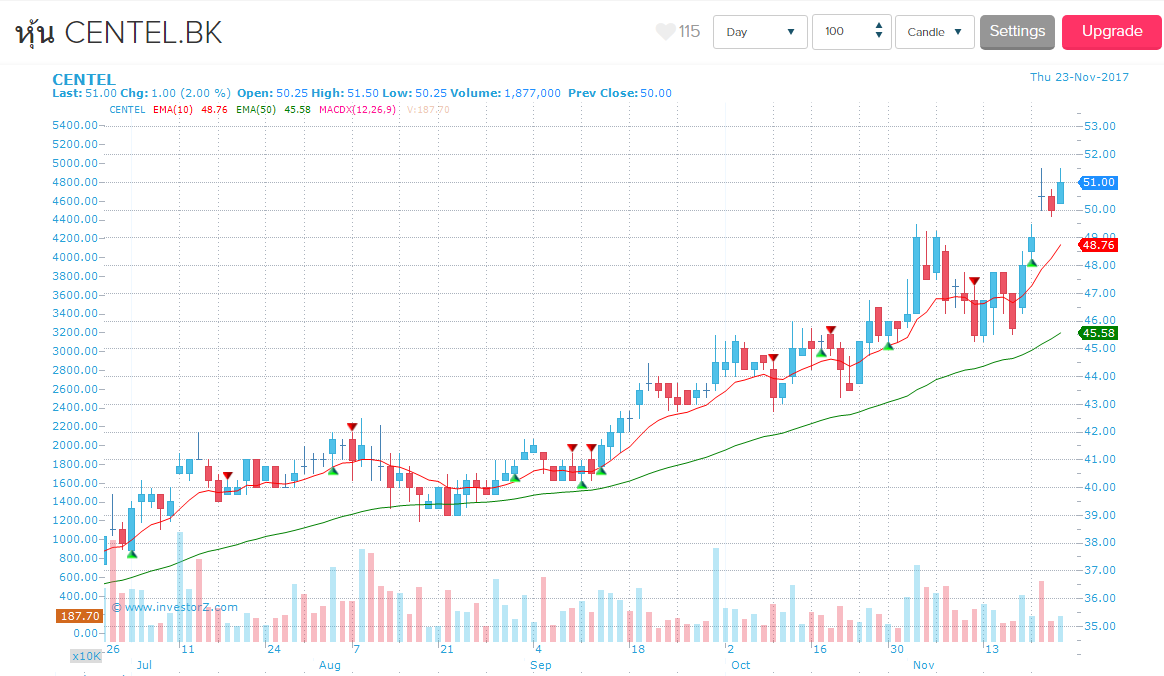The width and height of the screenshot is (1164, 676).
Task: Click the red sell marker in mid-November
Action: pyautogui.click(x=974, y=281)
